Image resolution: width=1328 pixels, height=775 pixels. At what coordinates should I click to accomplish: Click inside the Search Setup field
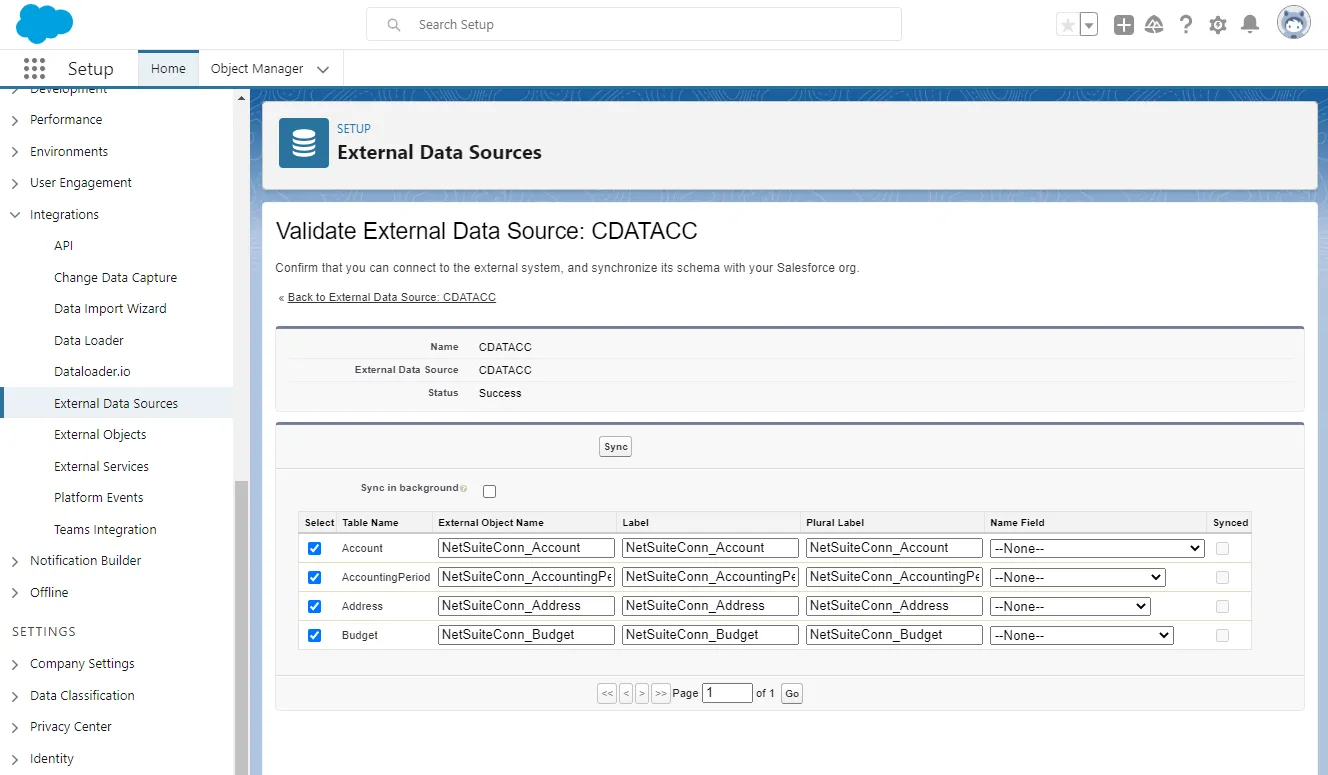point(634,24)
